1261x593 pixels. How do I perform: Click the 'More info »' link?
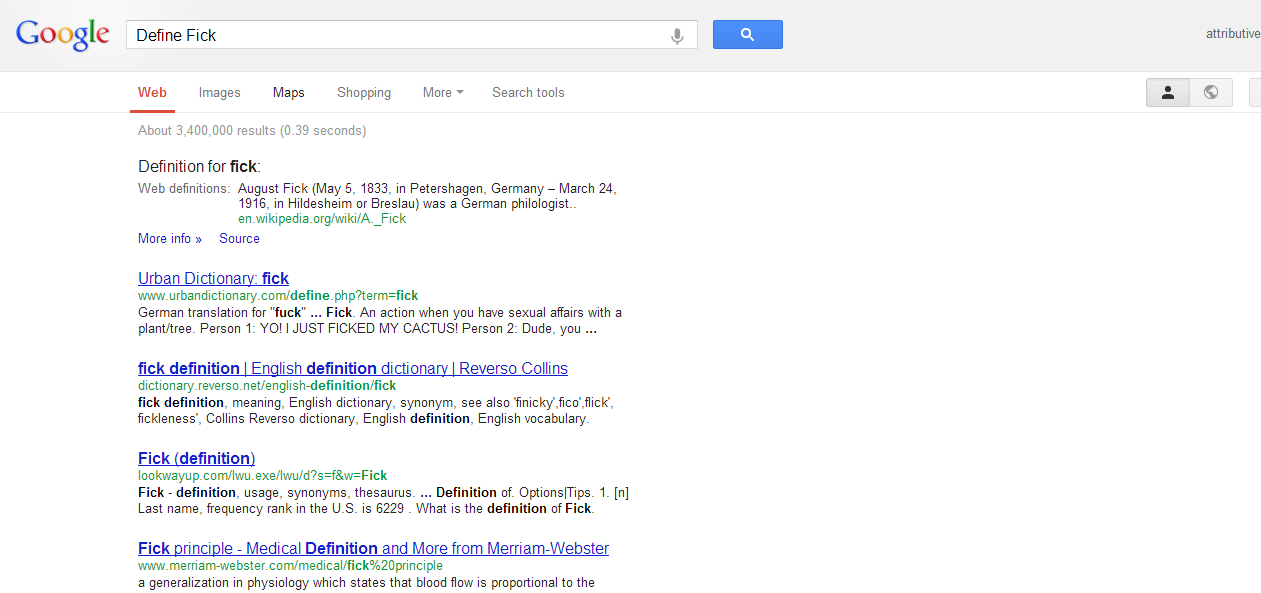(x=170, y=238)
